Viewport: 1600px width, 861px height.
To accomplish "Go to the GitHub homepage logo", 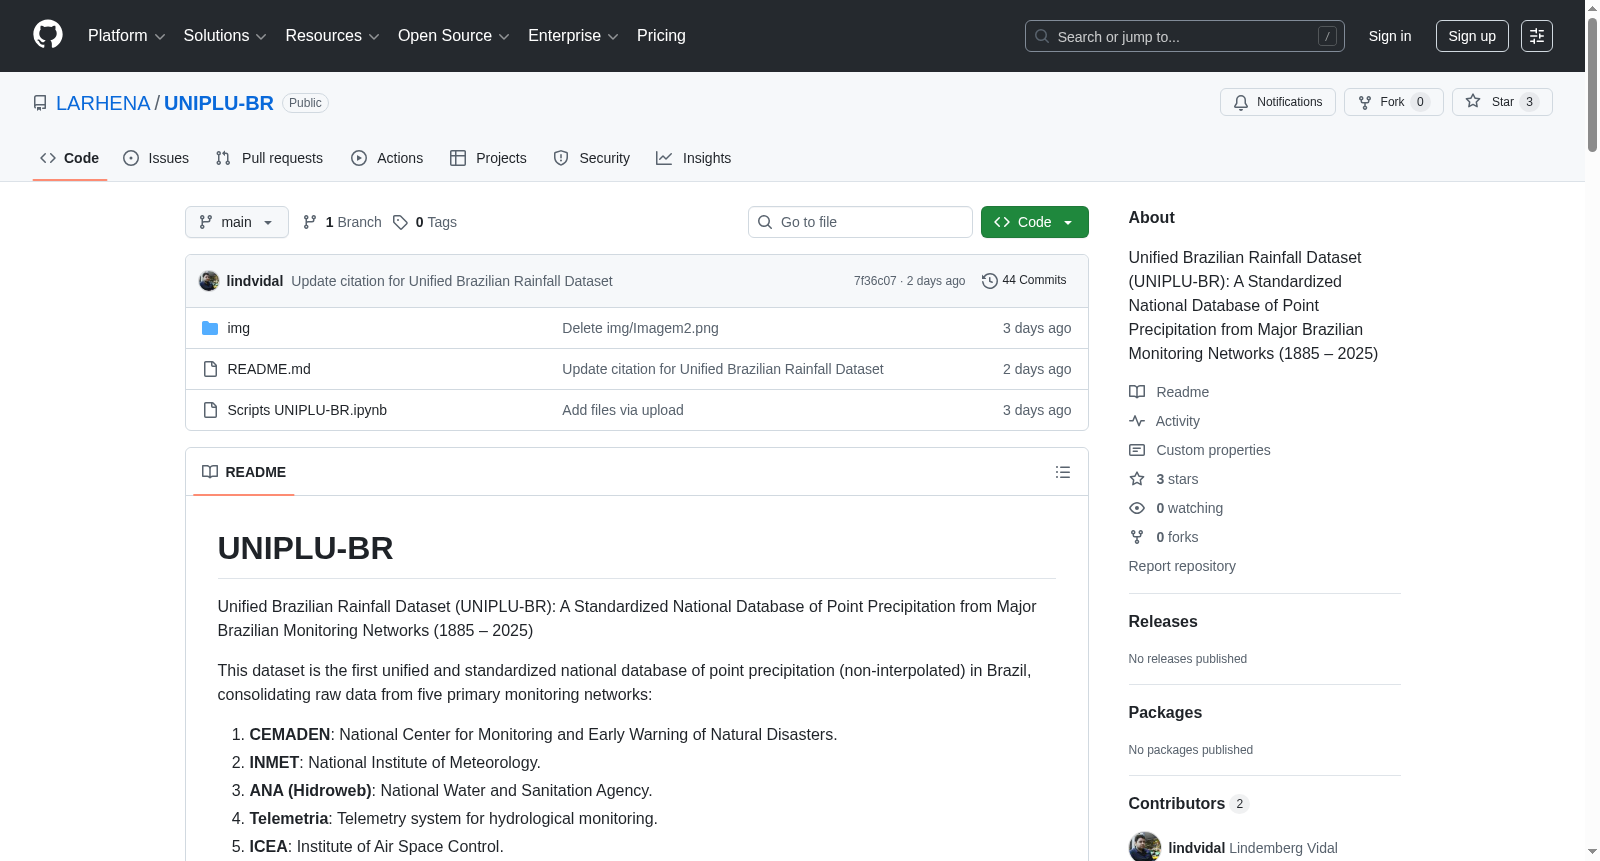I will pos(48,35).
